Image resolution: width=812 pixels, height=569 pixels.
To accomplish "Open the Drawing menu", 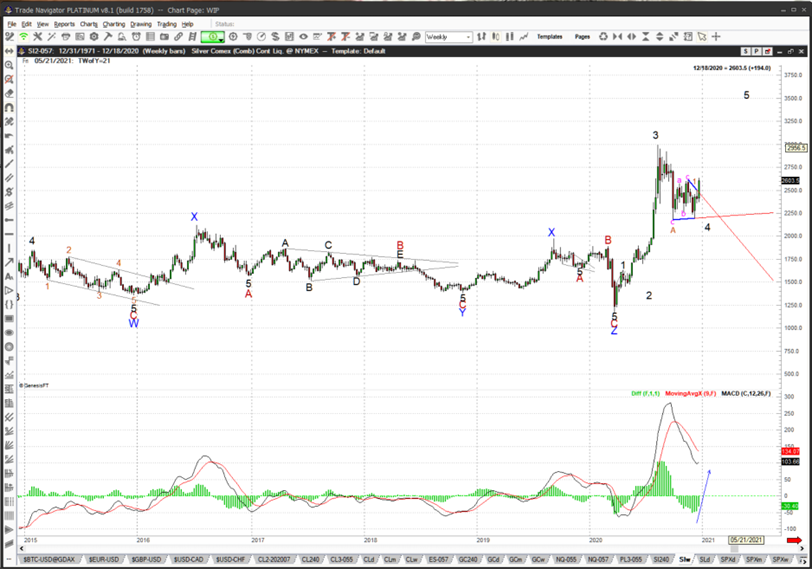I will [x=141, y=24].
